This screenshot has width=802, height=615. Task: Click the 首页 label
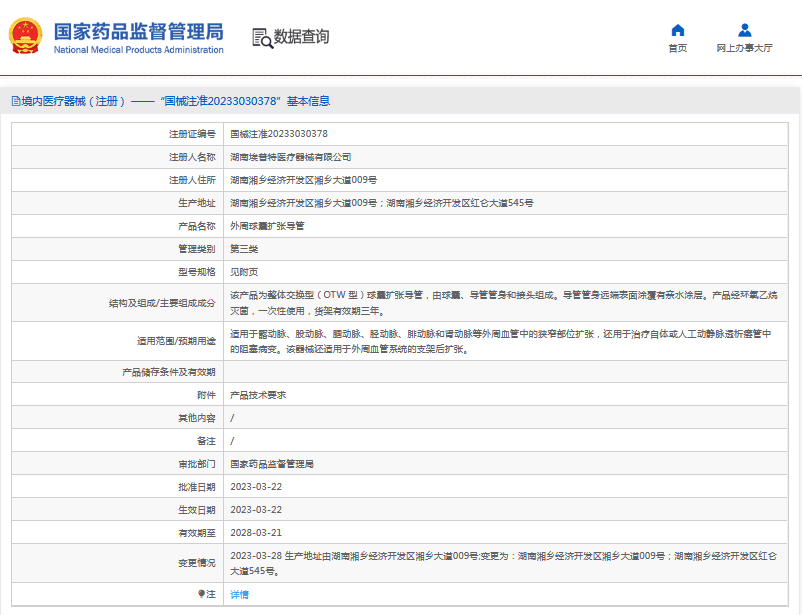678,48
